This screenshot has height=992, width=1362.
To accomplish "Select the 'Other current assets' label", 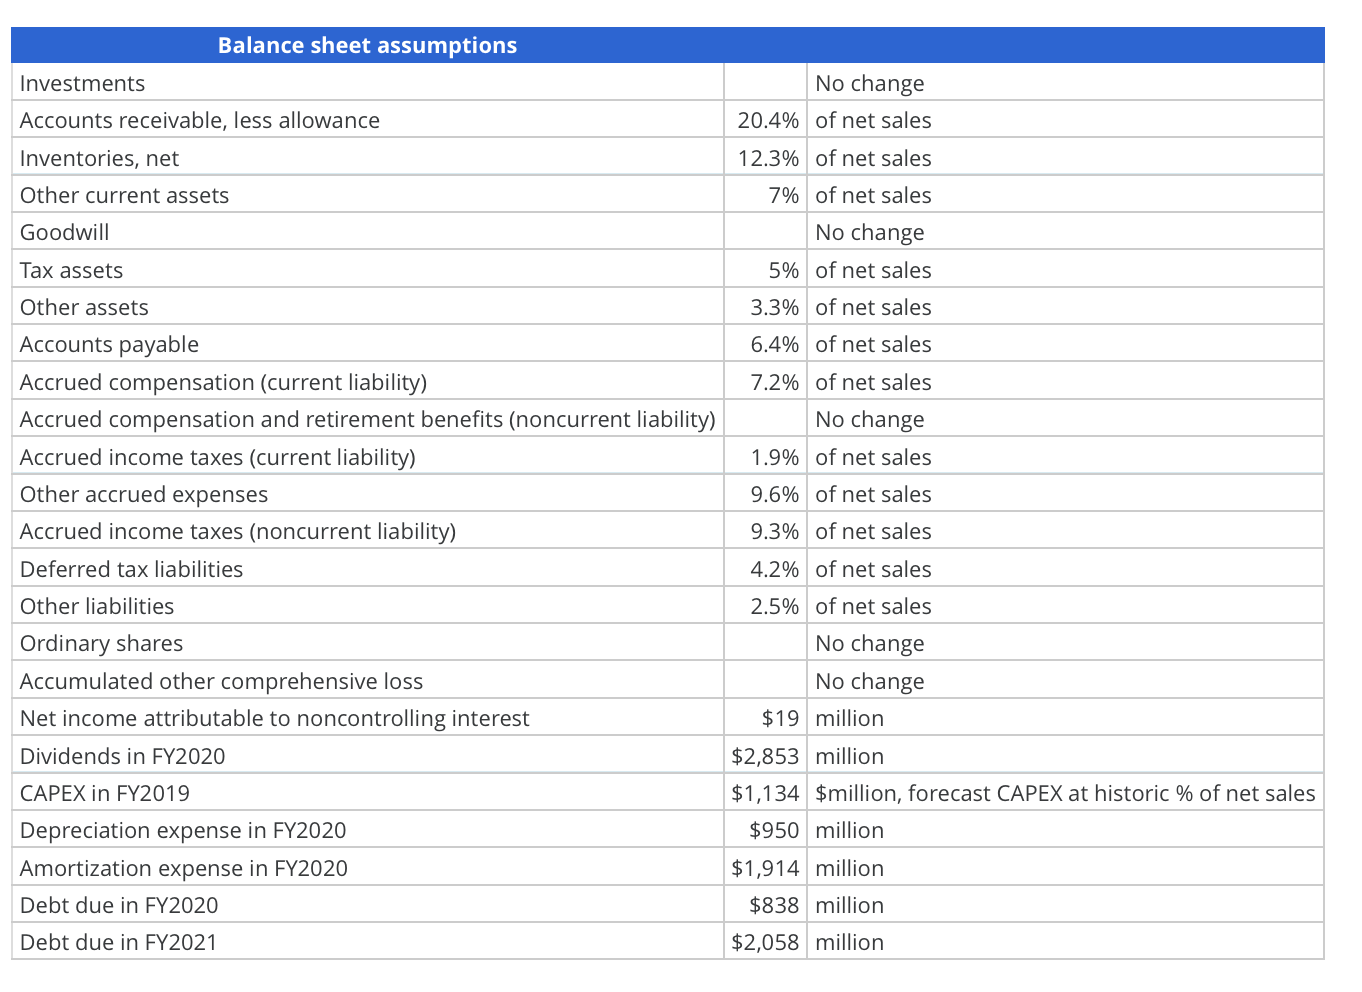I will [124, 195].
